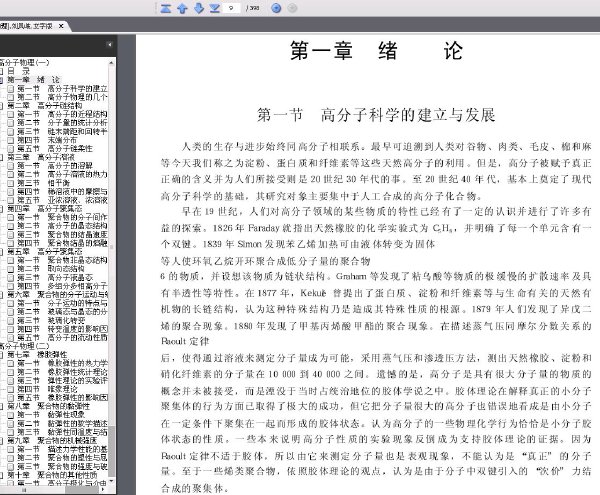
Task: Click the page number input field
Action: click(231, 8)
